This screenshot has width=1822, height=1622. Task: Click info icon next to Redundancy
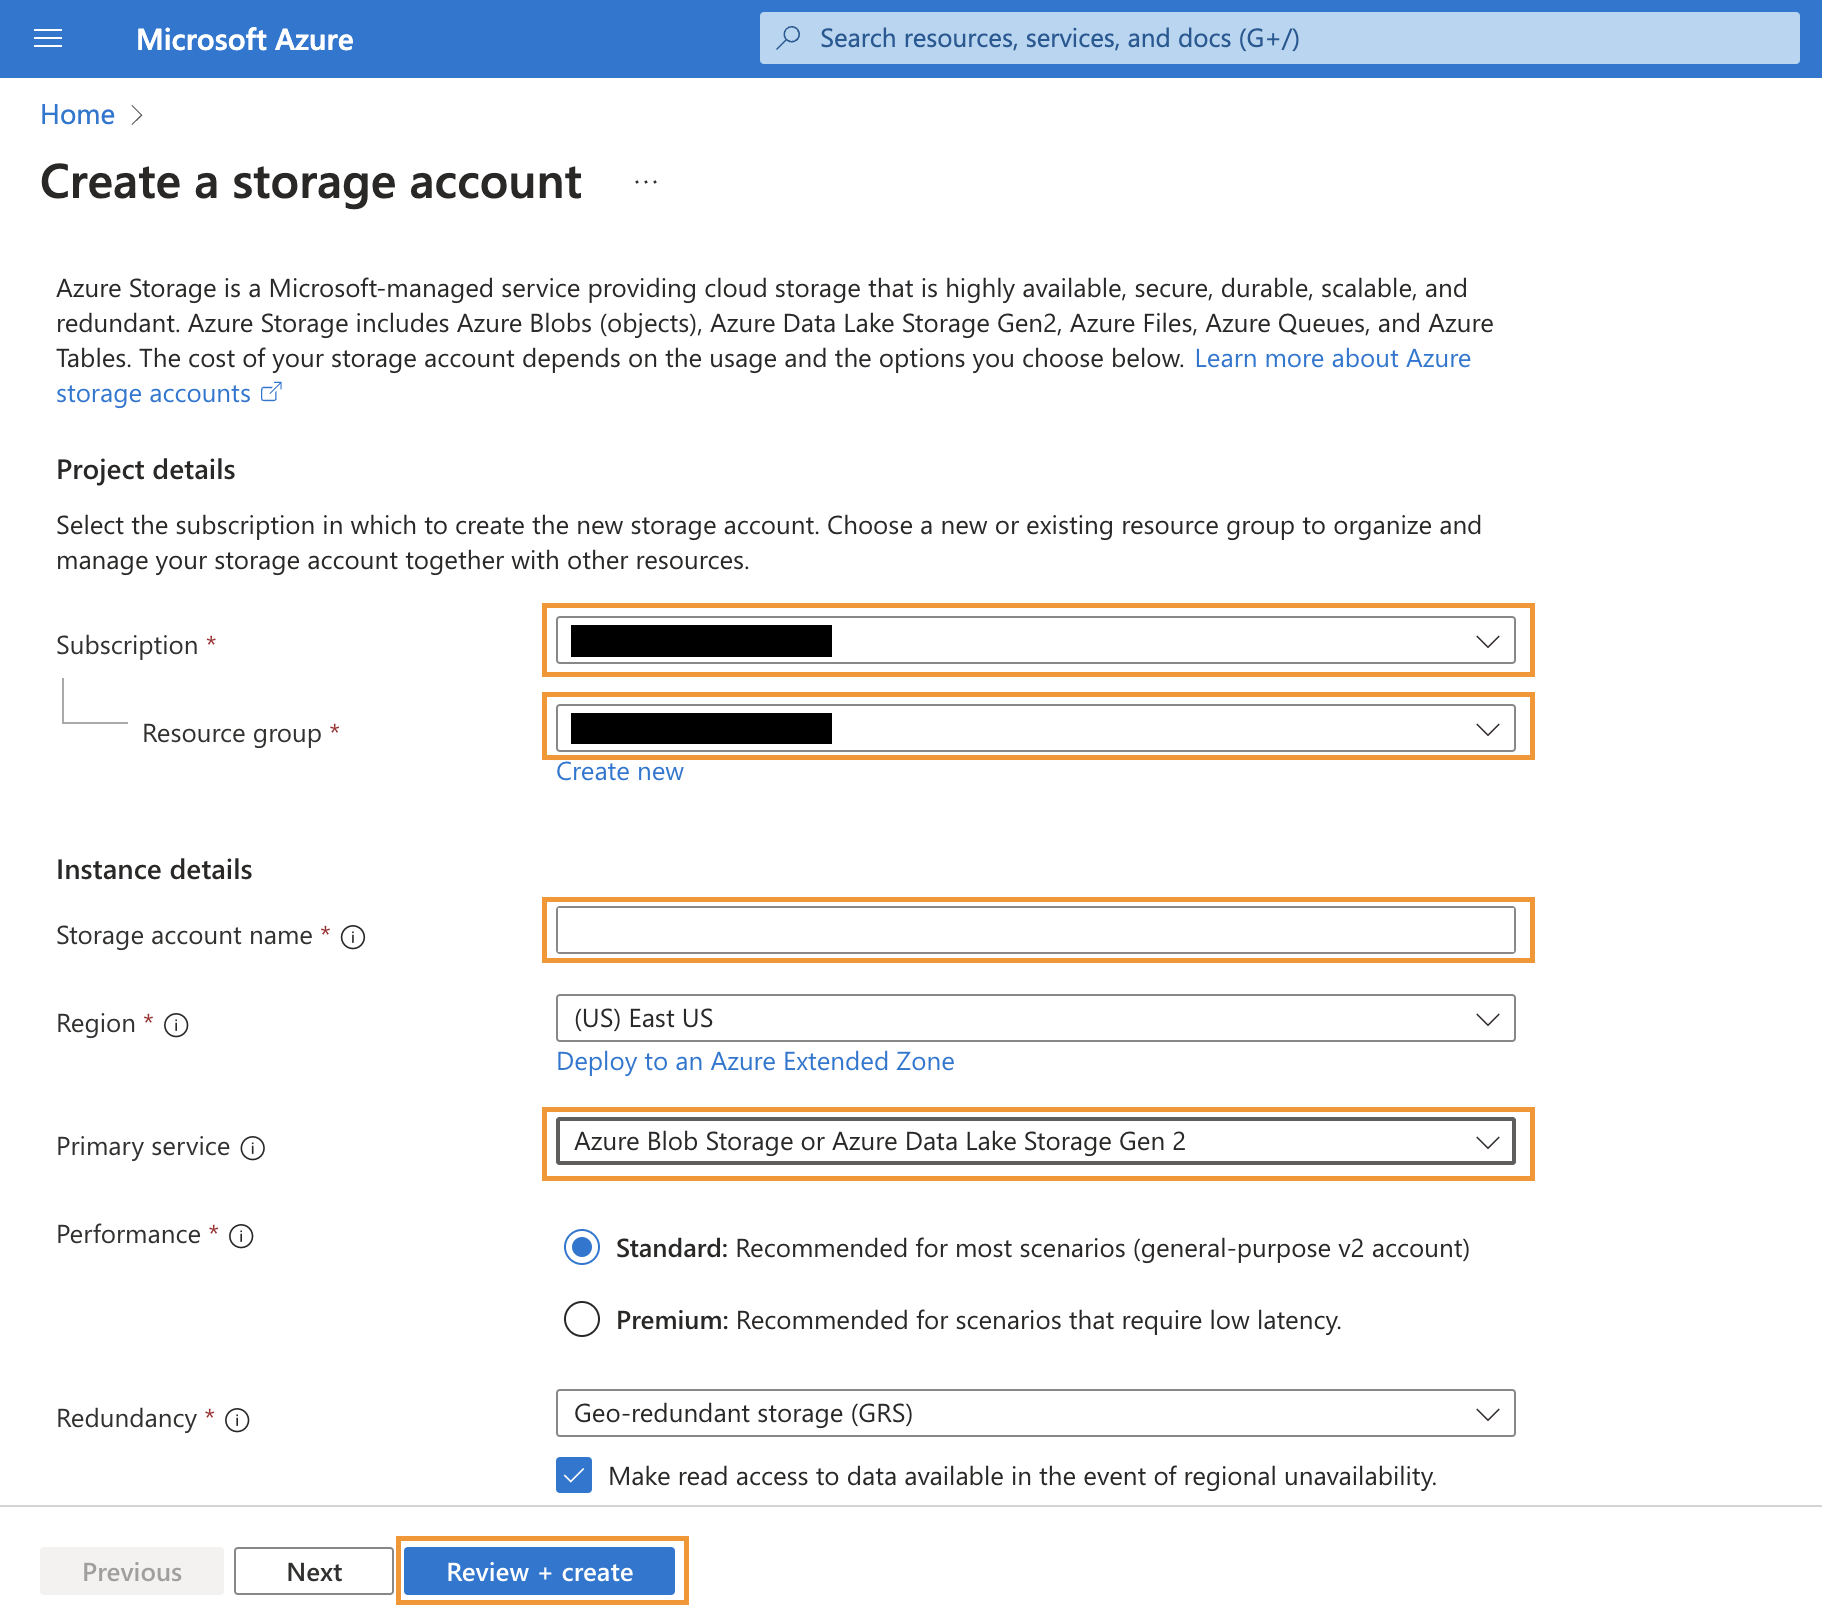(x=237, y=1420)
